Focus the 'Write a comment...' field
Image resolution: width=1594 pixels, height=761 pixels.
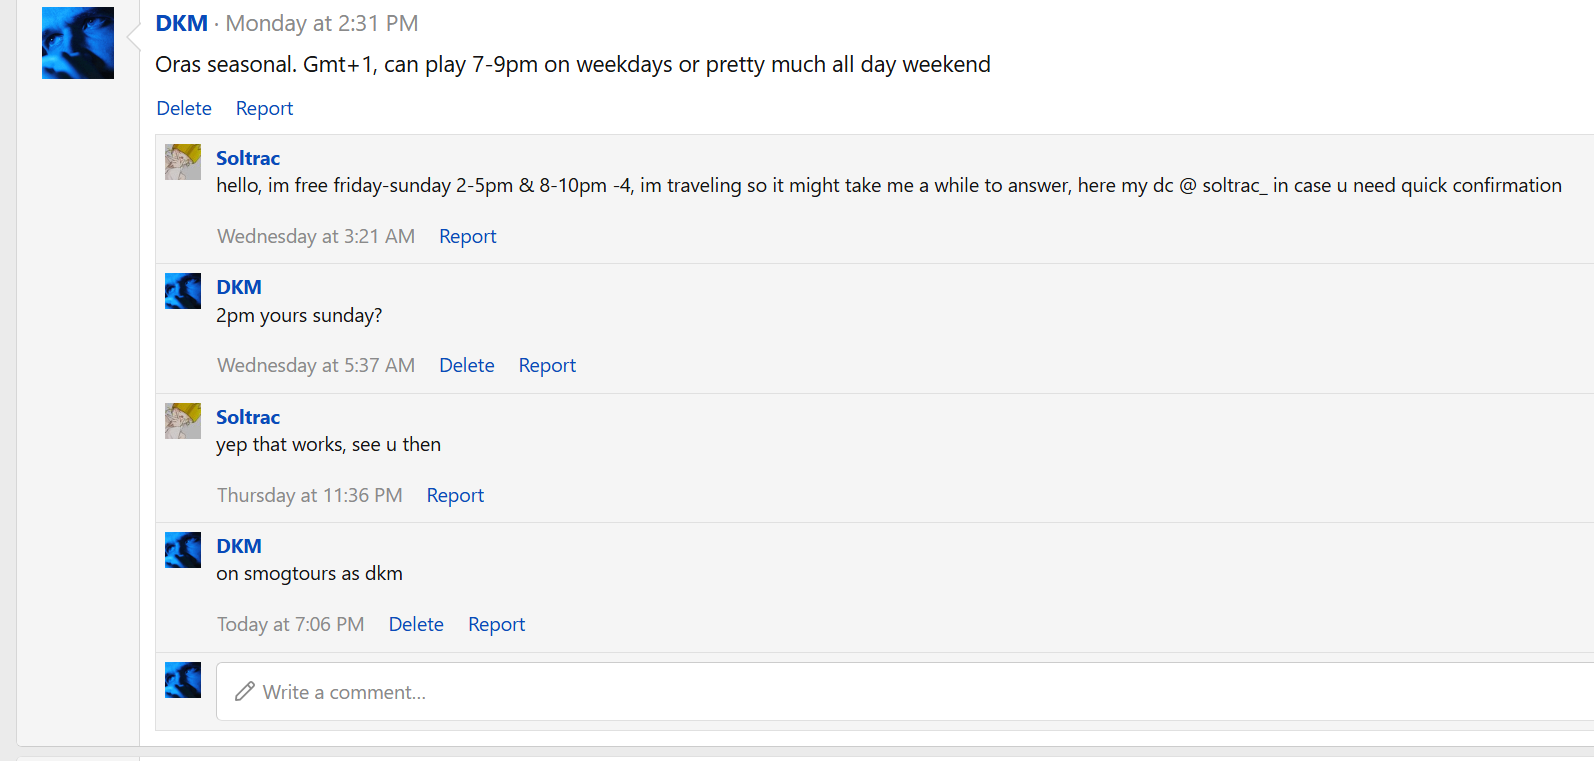coord(905,691)
